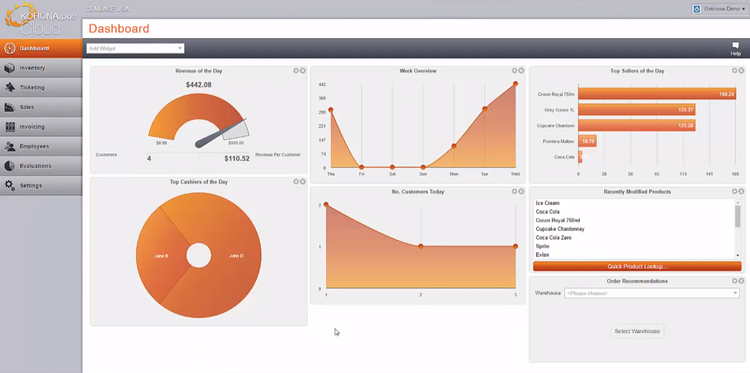Click the Cupcake Chardonnay bar showing 125.28
Image resolution: width=750 pixels, height=373 pixels.
(637, 126)
